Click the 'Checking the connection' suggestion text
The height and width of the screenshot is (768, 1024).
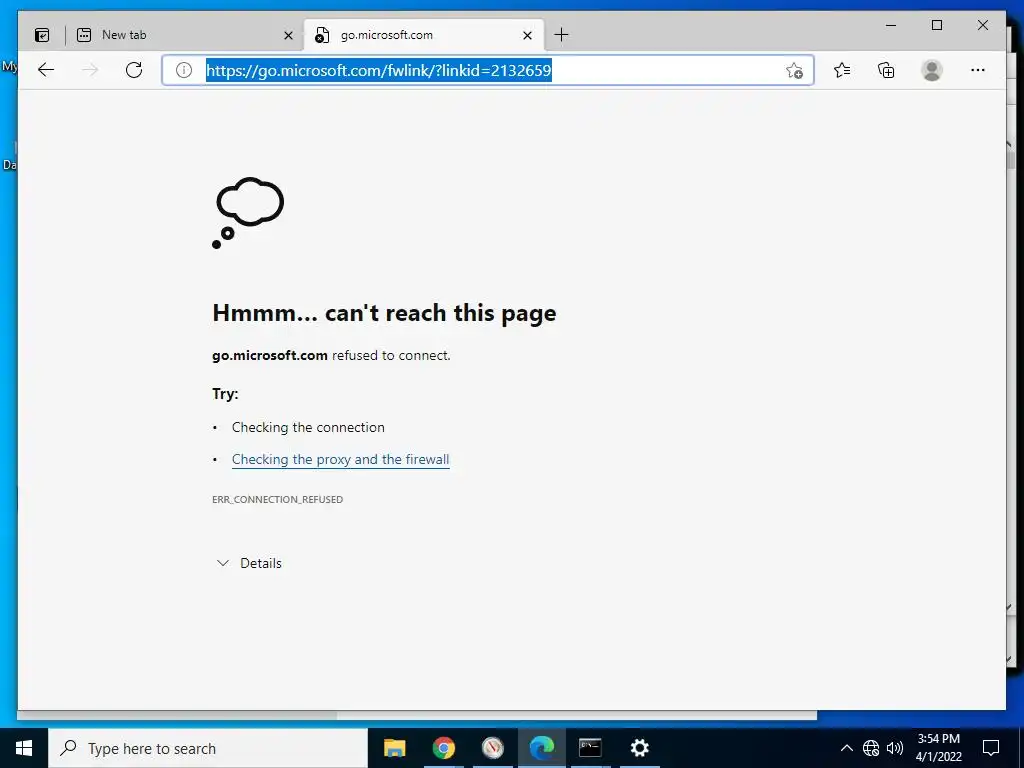click(x=308, y=427)
